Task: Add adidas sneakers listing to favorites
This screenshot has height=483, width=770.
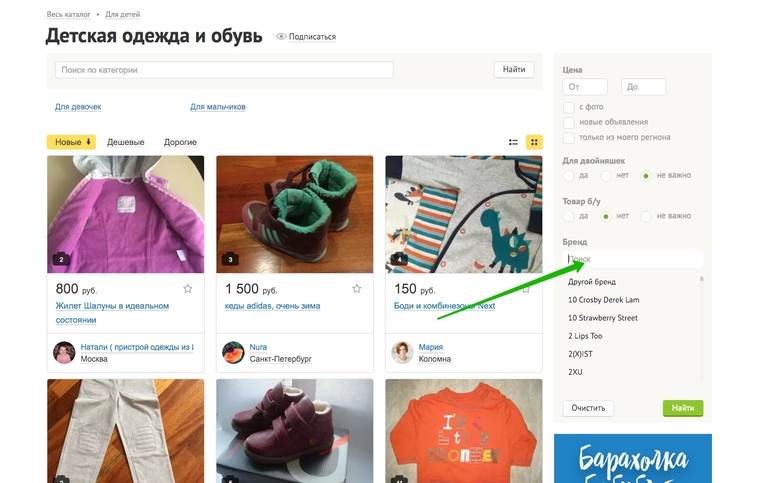Action: (x=357, y=288)
